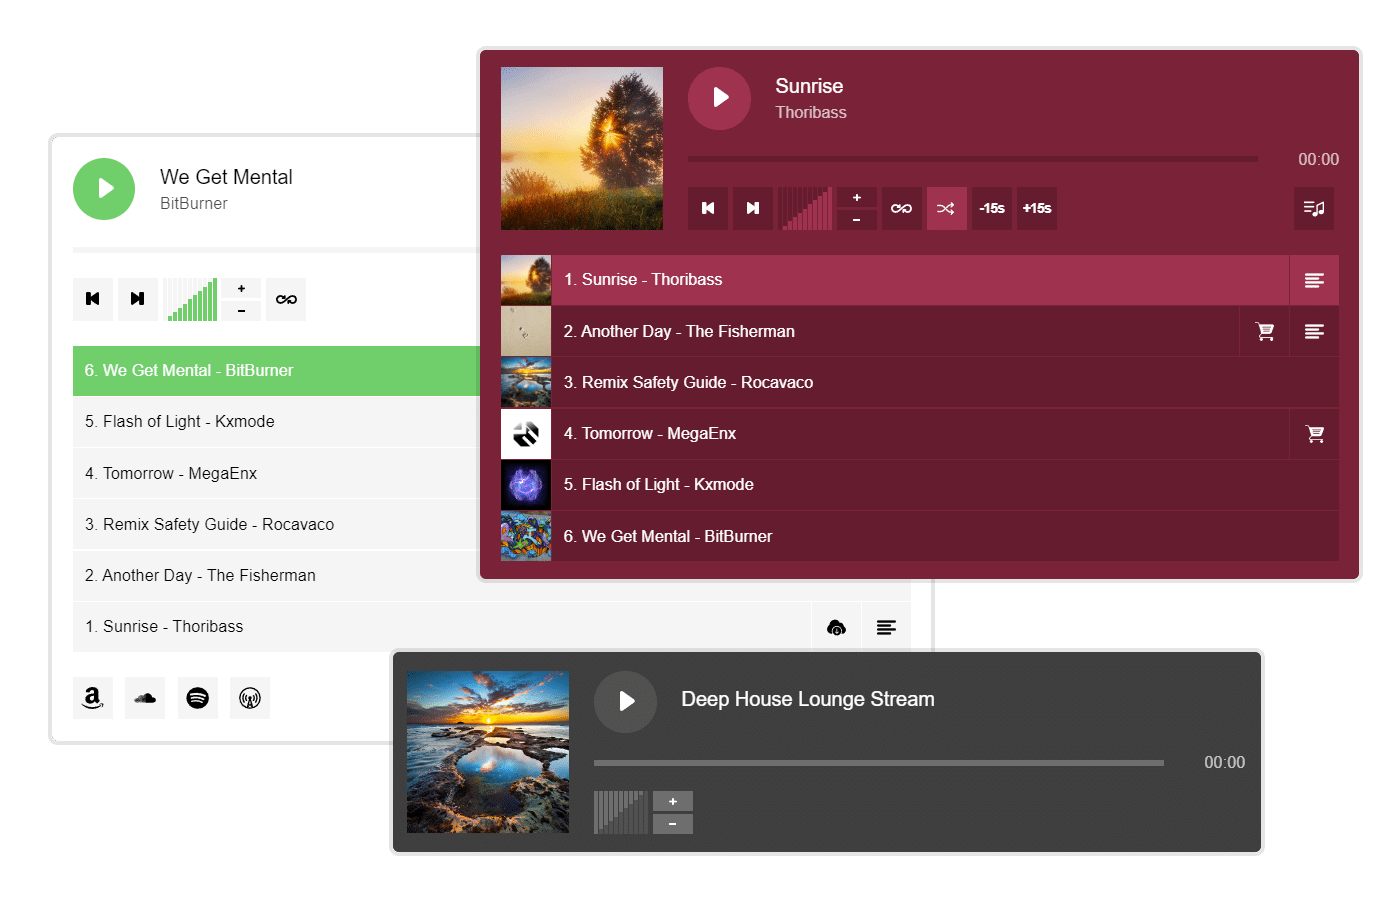Open the SoundCloud link icon
The width and height of the screenshot is (1400, 900).
point(145,698)
